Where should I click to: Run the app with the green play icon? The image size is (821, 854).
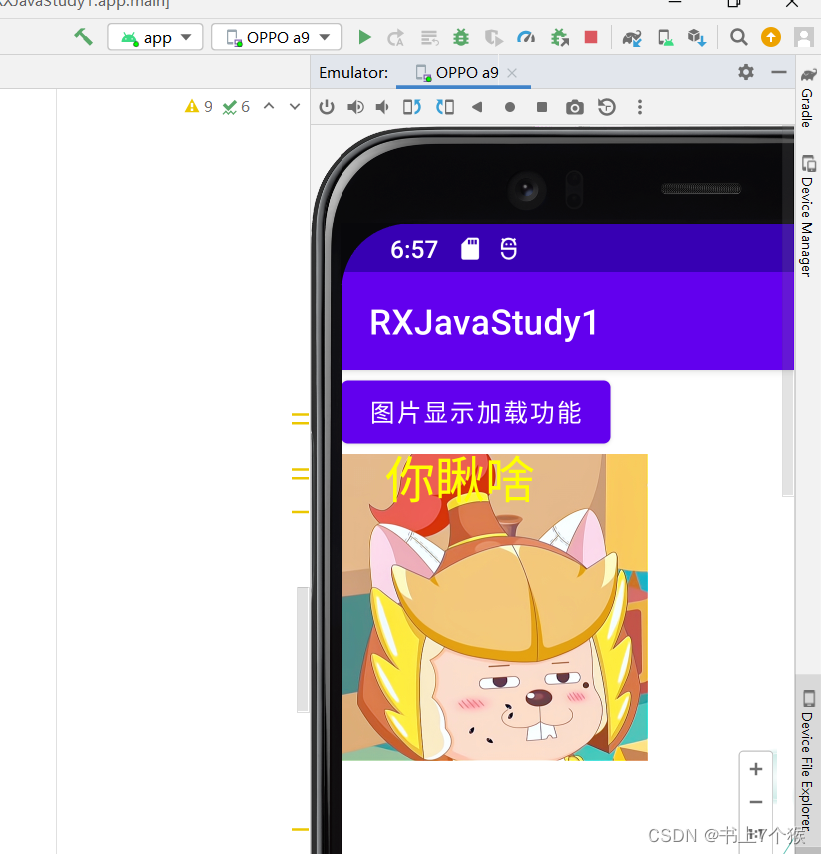(x=364, y=37)
